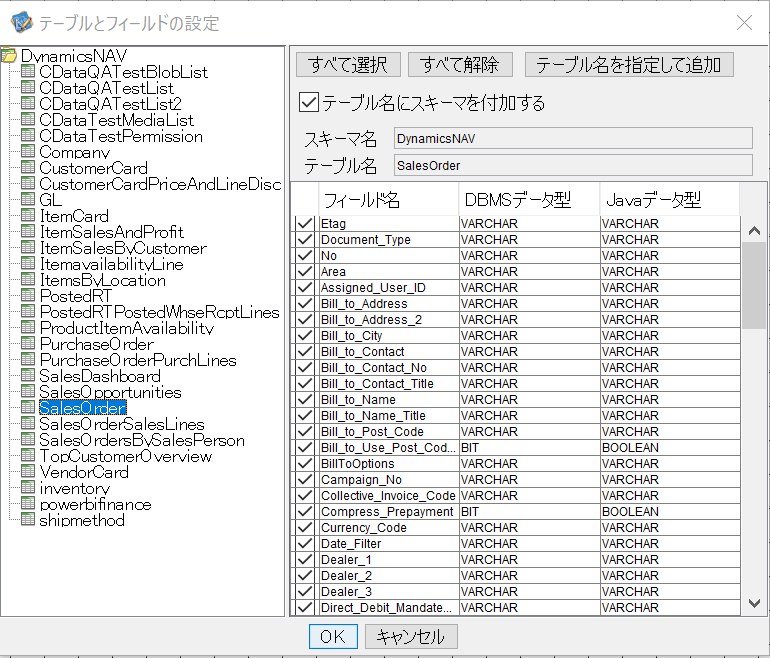Click Bill_to_Use_Post_Cod... BIT type cell
Screen dimensions: 770x658
coord(529,447)
